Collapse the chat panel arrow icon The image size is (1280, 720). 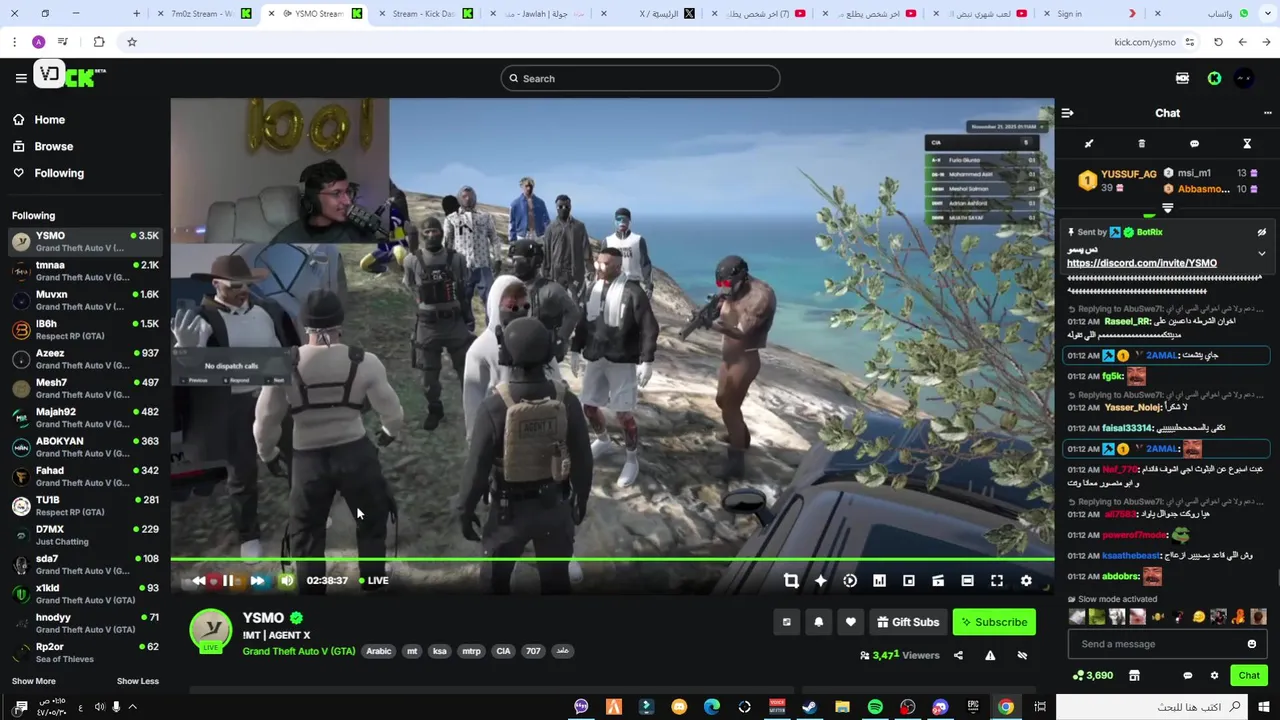tap(1067, 113)
